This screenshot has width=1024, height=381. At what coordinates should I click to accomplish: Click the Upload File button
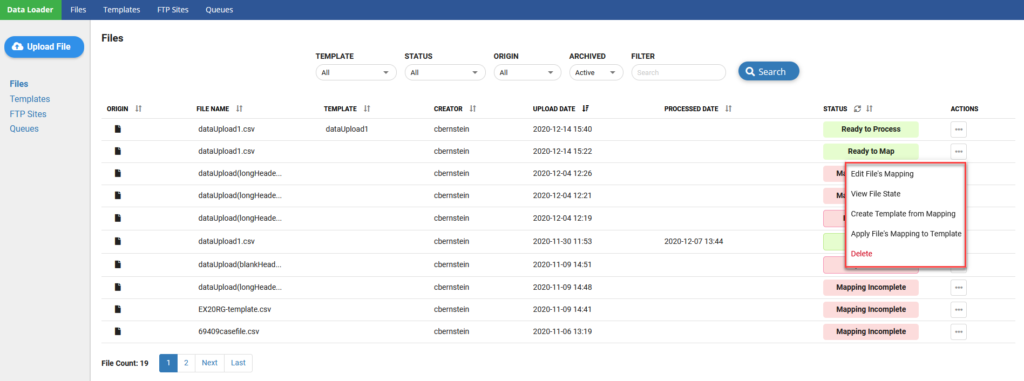(x=44, y=47)
